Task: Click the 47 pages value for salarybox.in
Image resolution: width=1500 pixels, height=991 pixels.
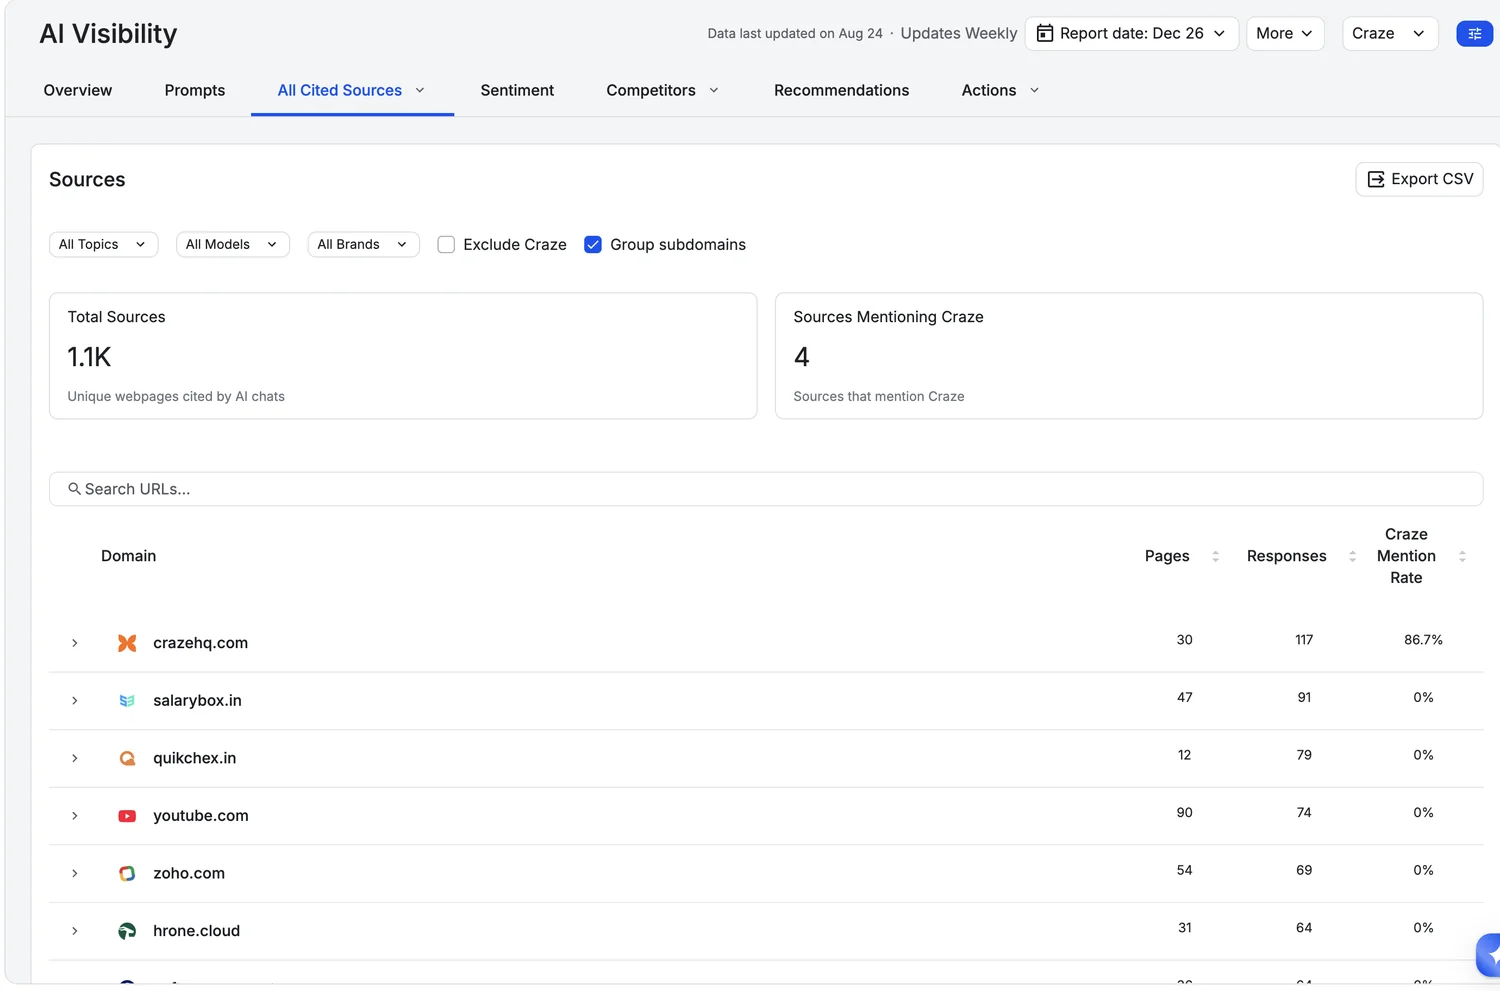Action: (1184, 698)
